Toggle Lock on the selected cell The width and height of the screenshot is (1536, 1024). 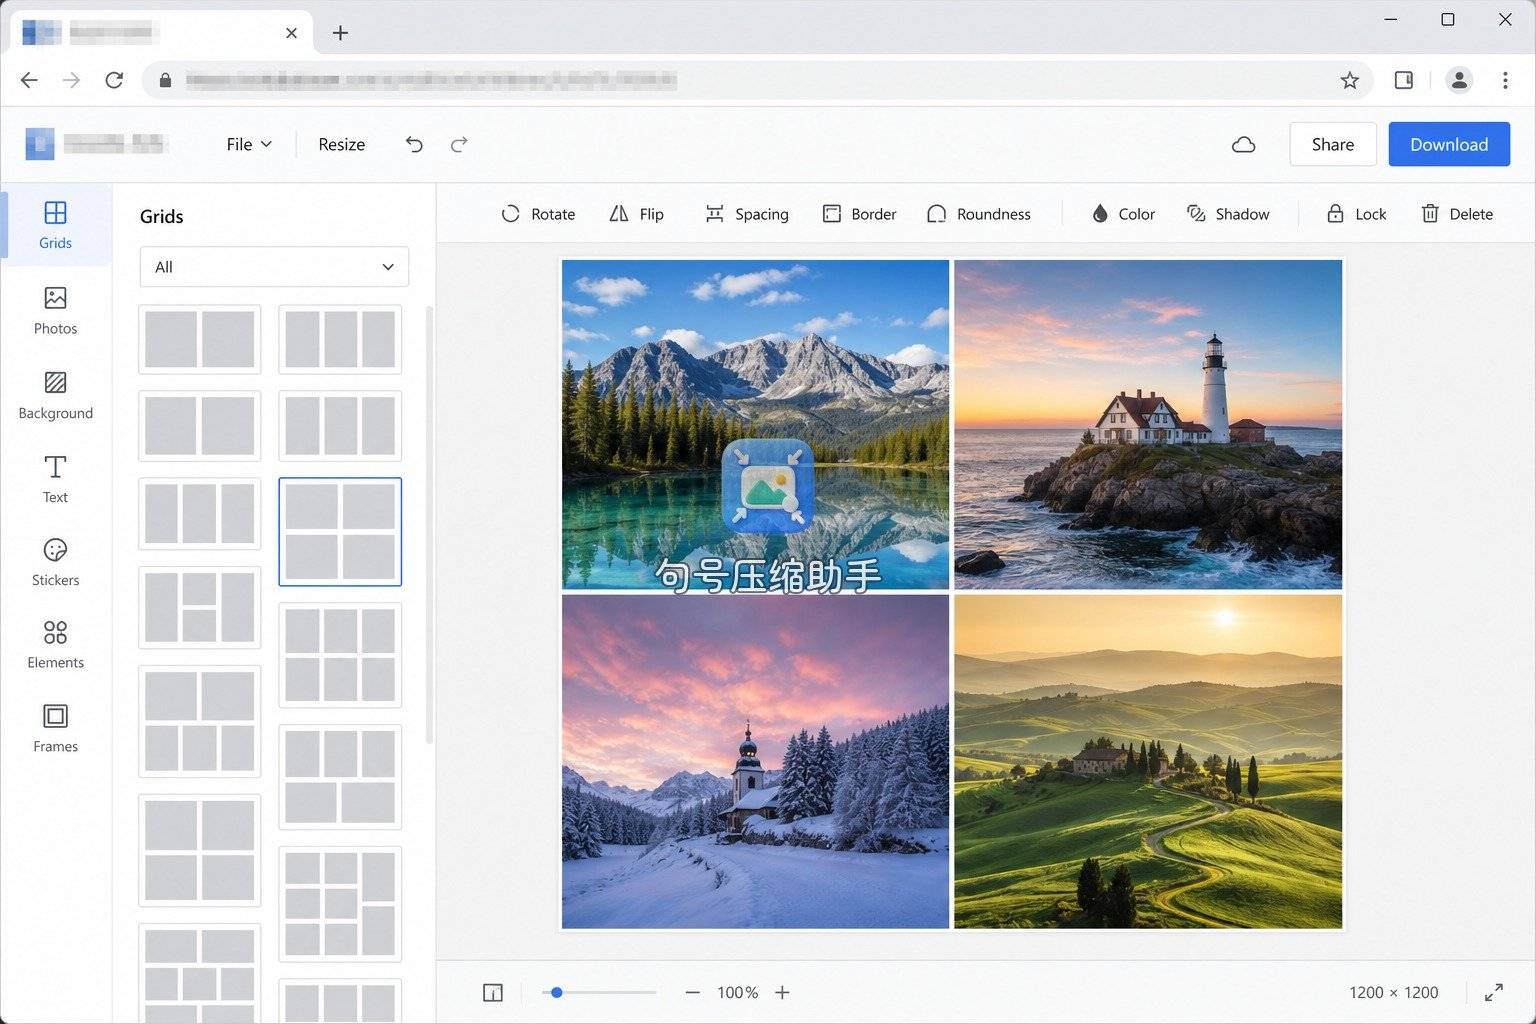click(1356, 214)
